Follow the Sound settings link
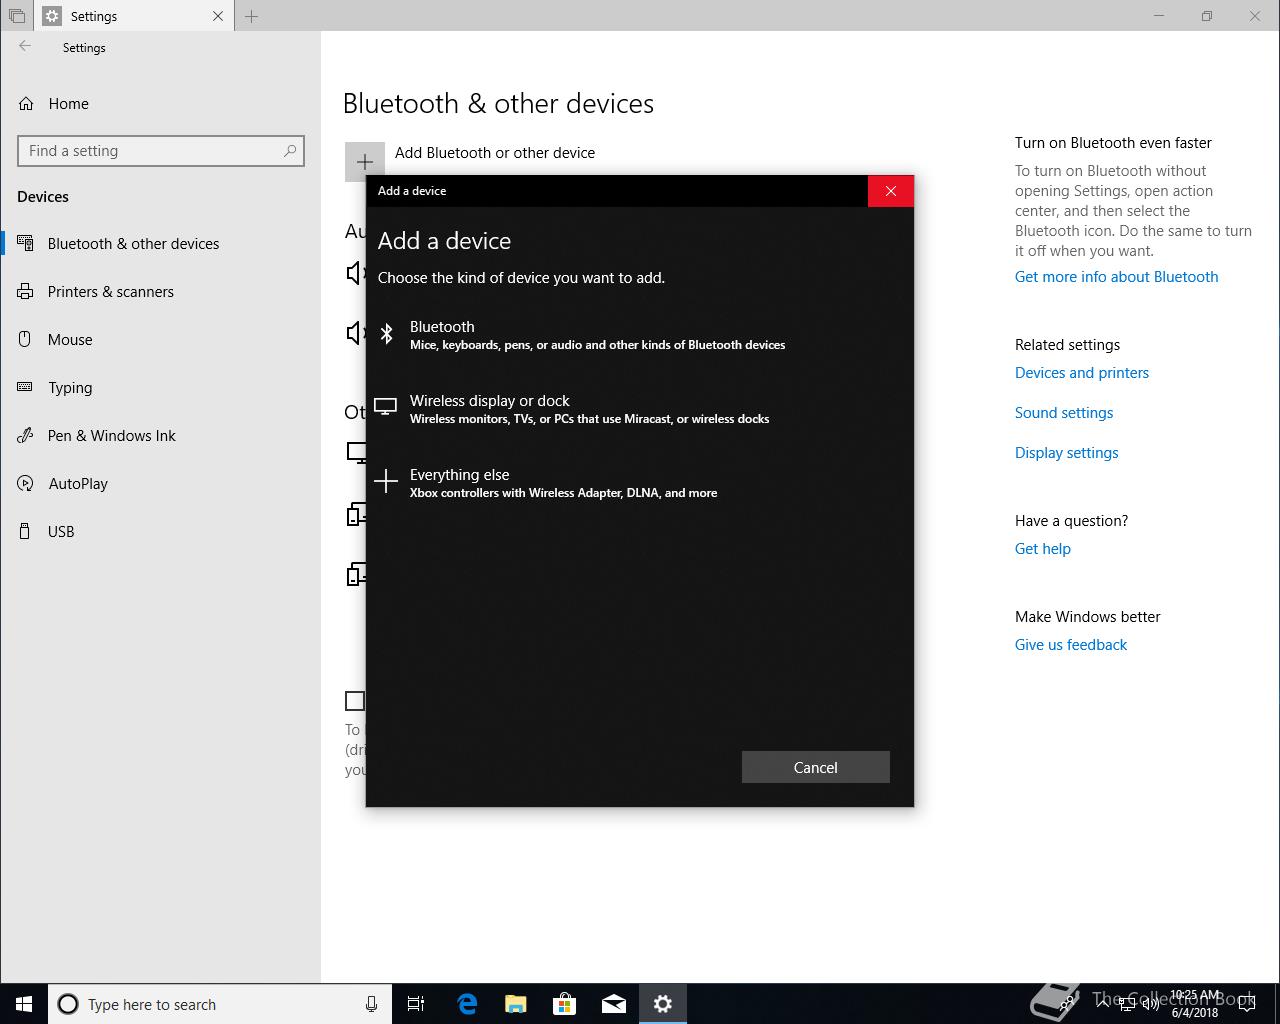 pos(1063,413)
